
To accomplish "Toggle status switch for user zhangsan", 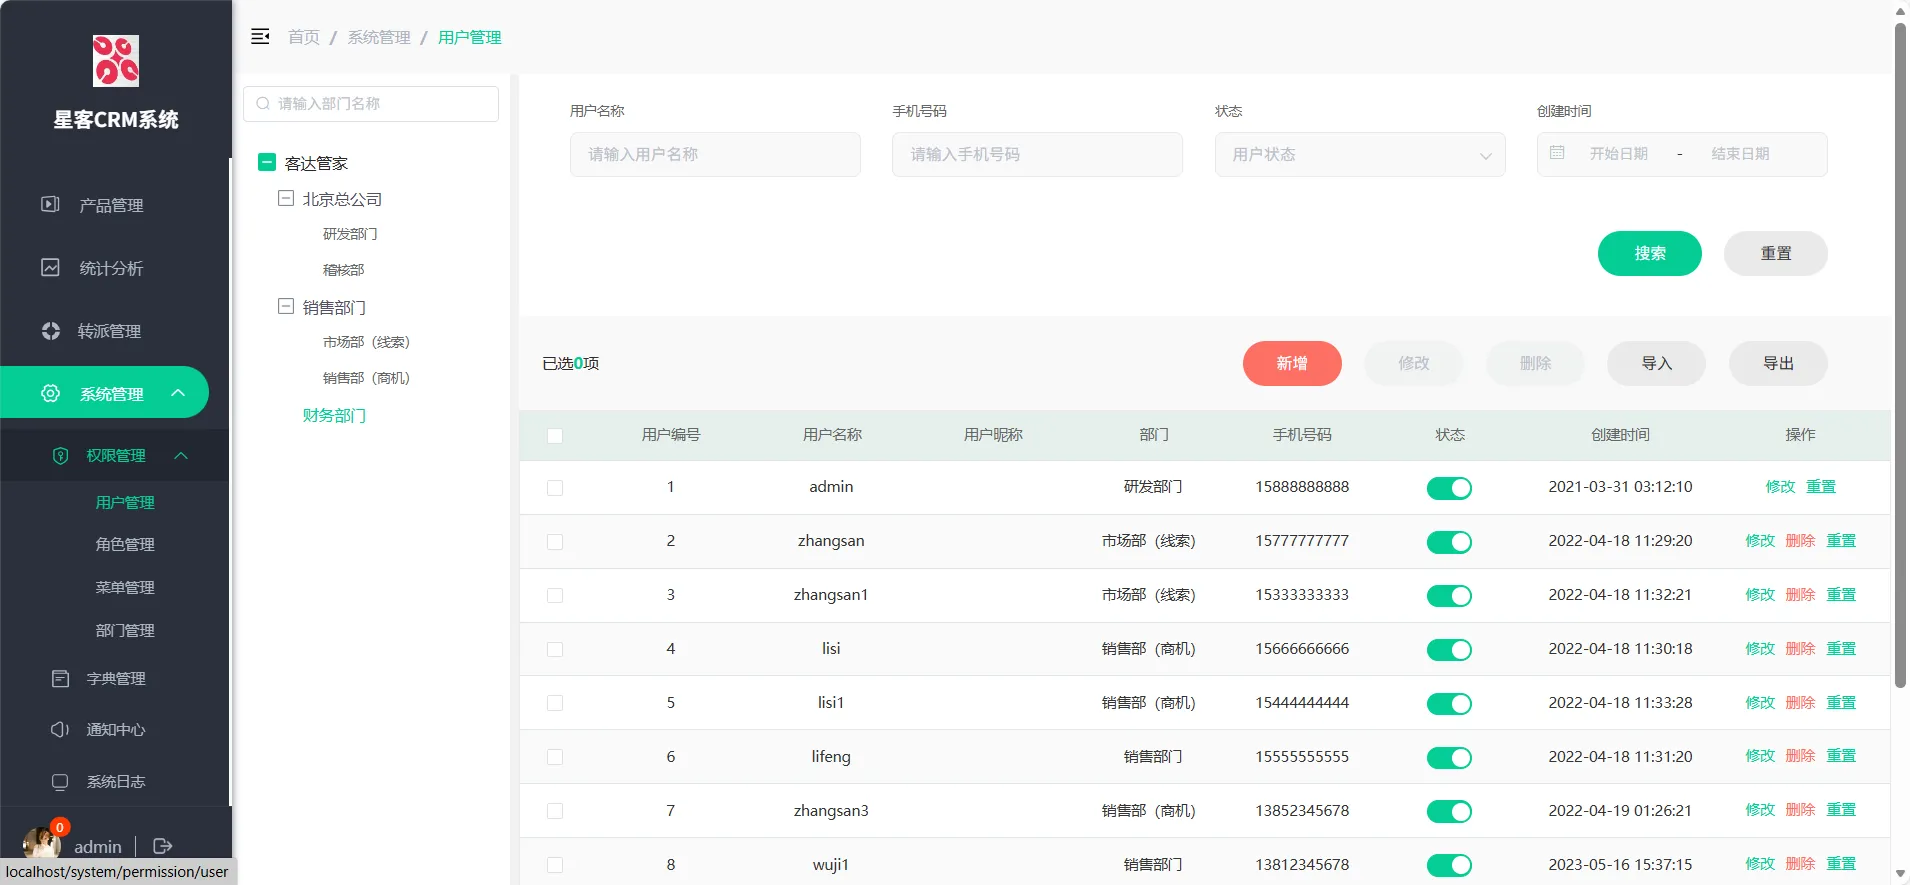I will [x=1448, y=542].
